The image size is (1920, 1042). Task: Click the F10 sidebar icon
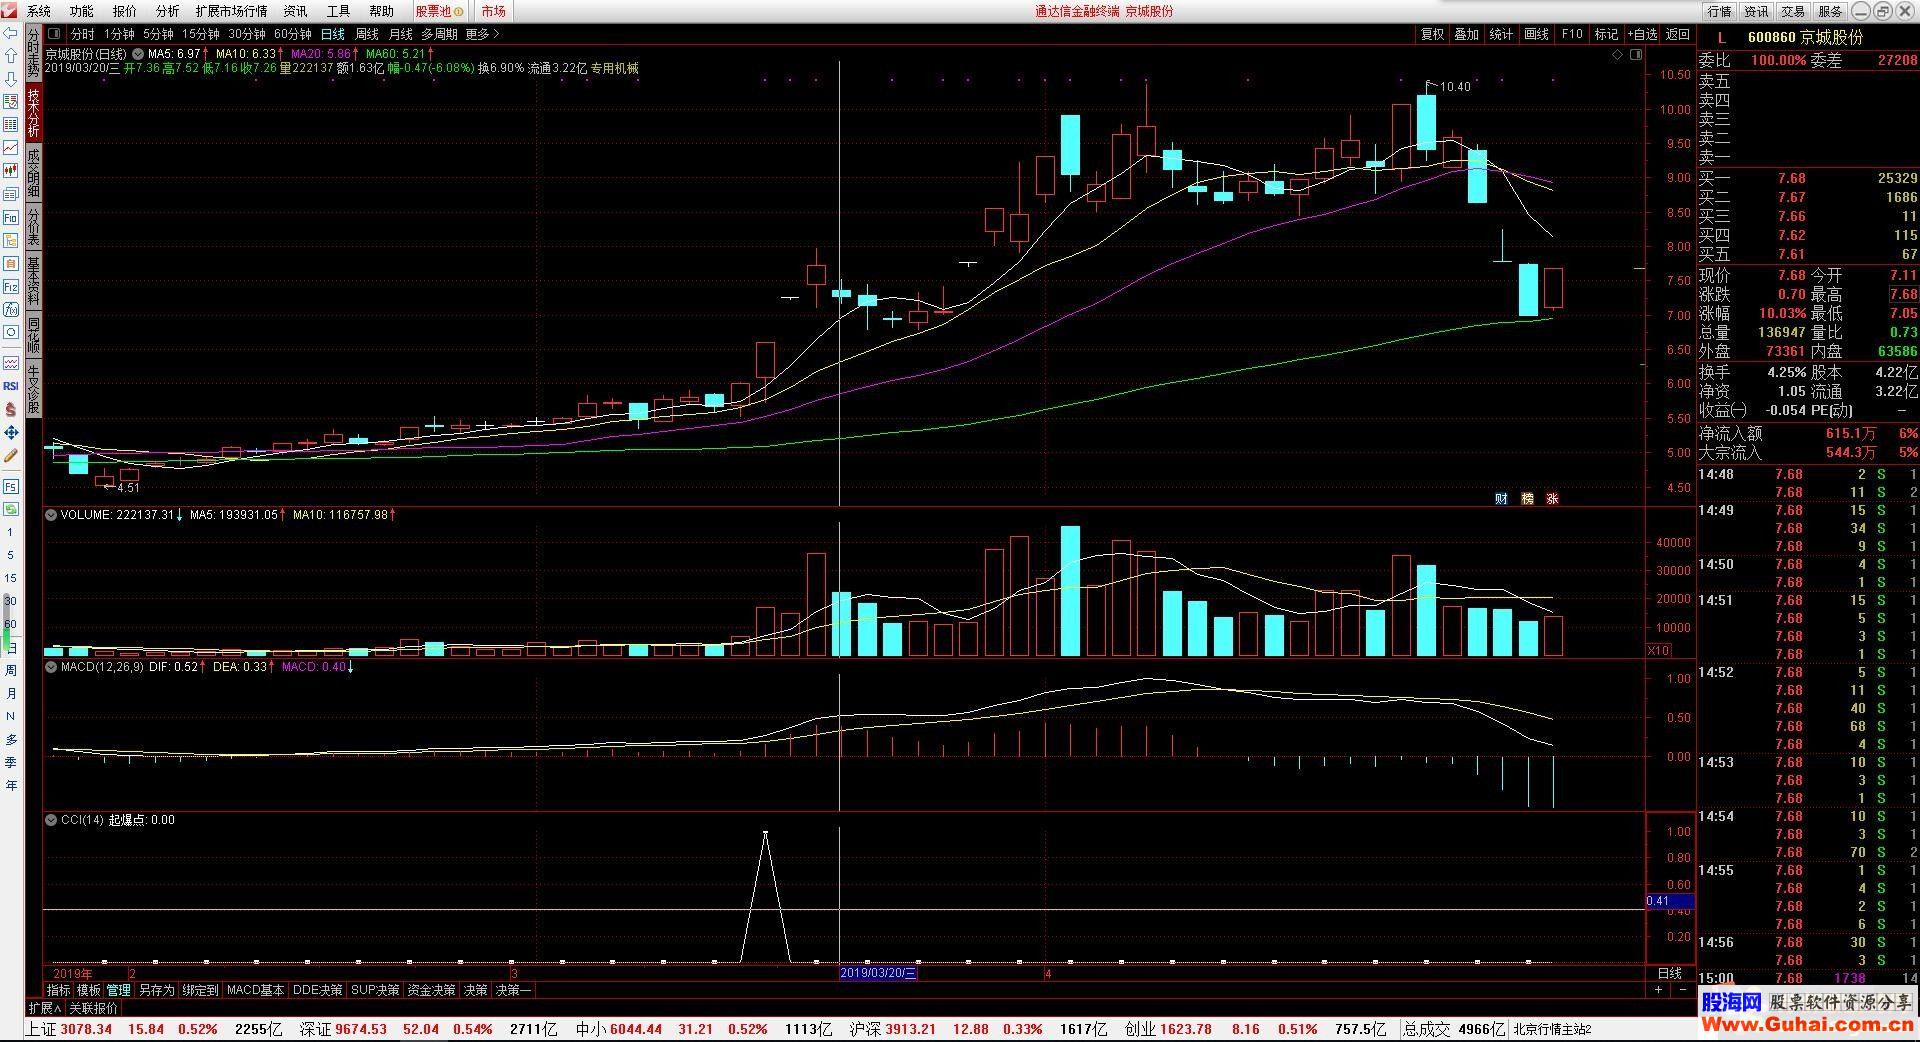click(11, 217)
